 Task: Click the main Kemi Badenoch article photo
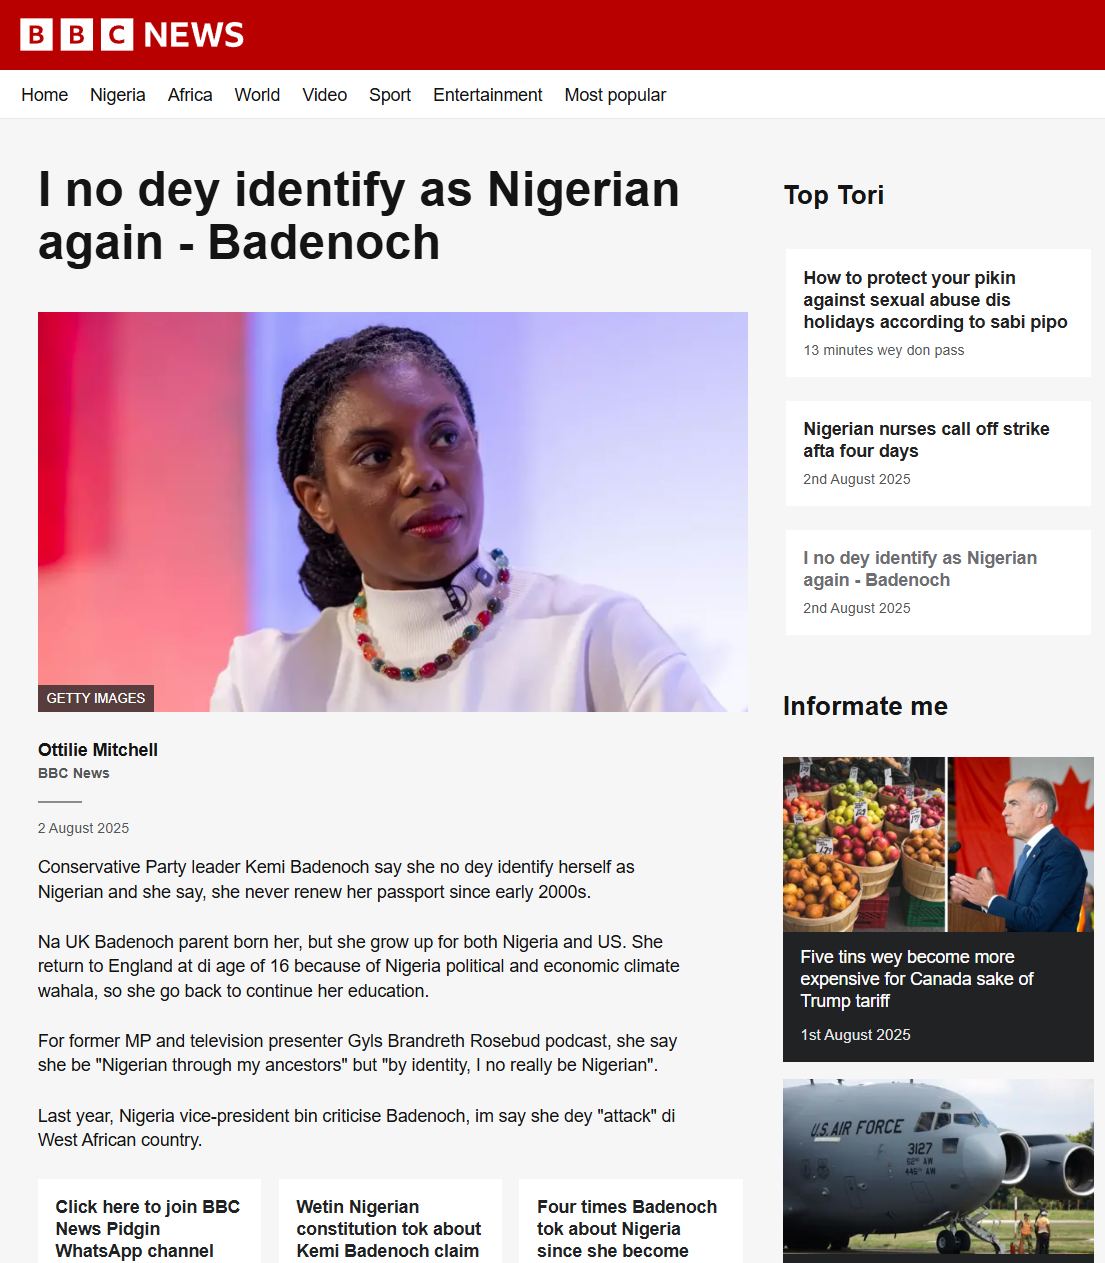[393, 512]
